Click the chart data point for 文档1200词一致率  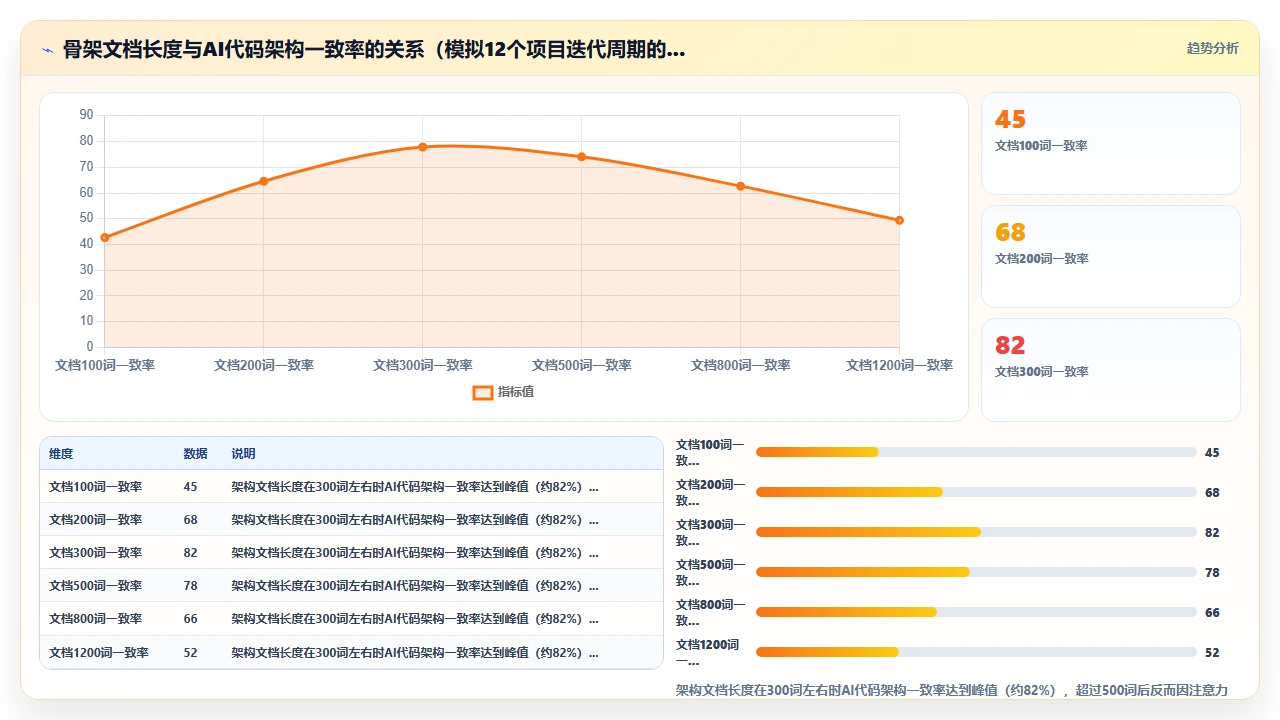(x=899, y=220)
